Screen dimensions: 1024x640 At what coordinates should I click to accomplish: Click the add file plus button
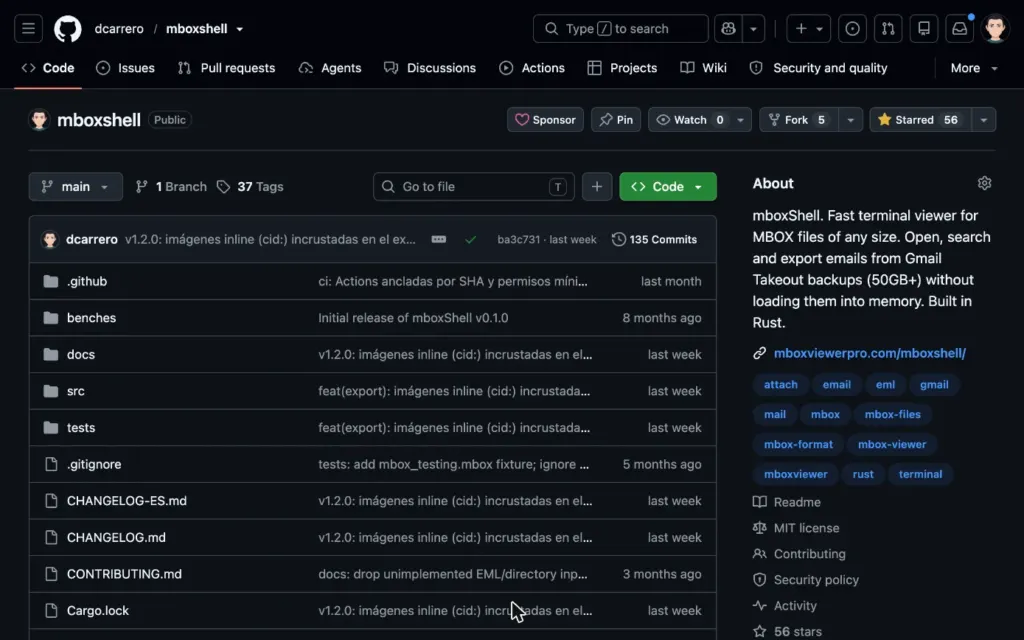(x=597, y=187)
